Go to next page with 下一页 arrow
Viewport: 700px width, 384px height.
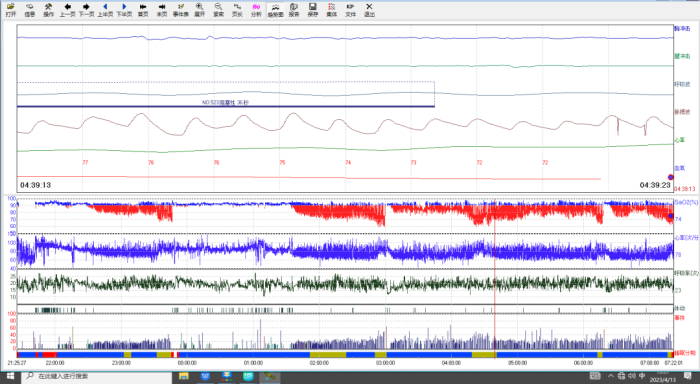click(x=86, y=10)
